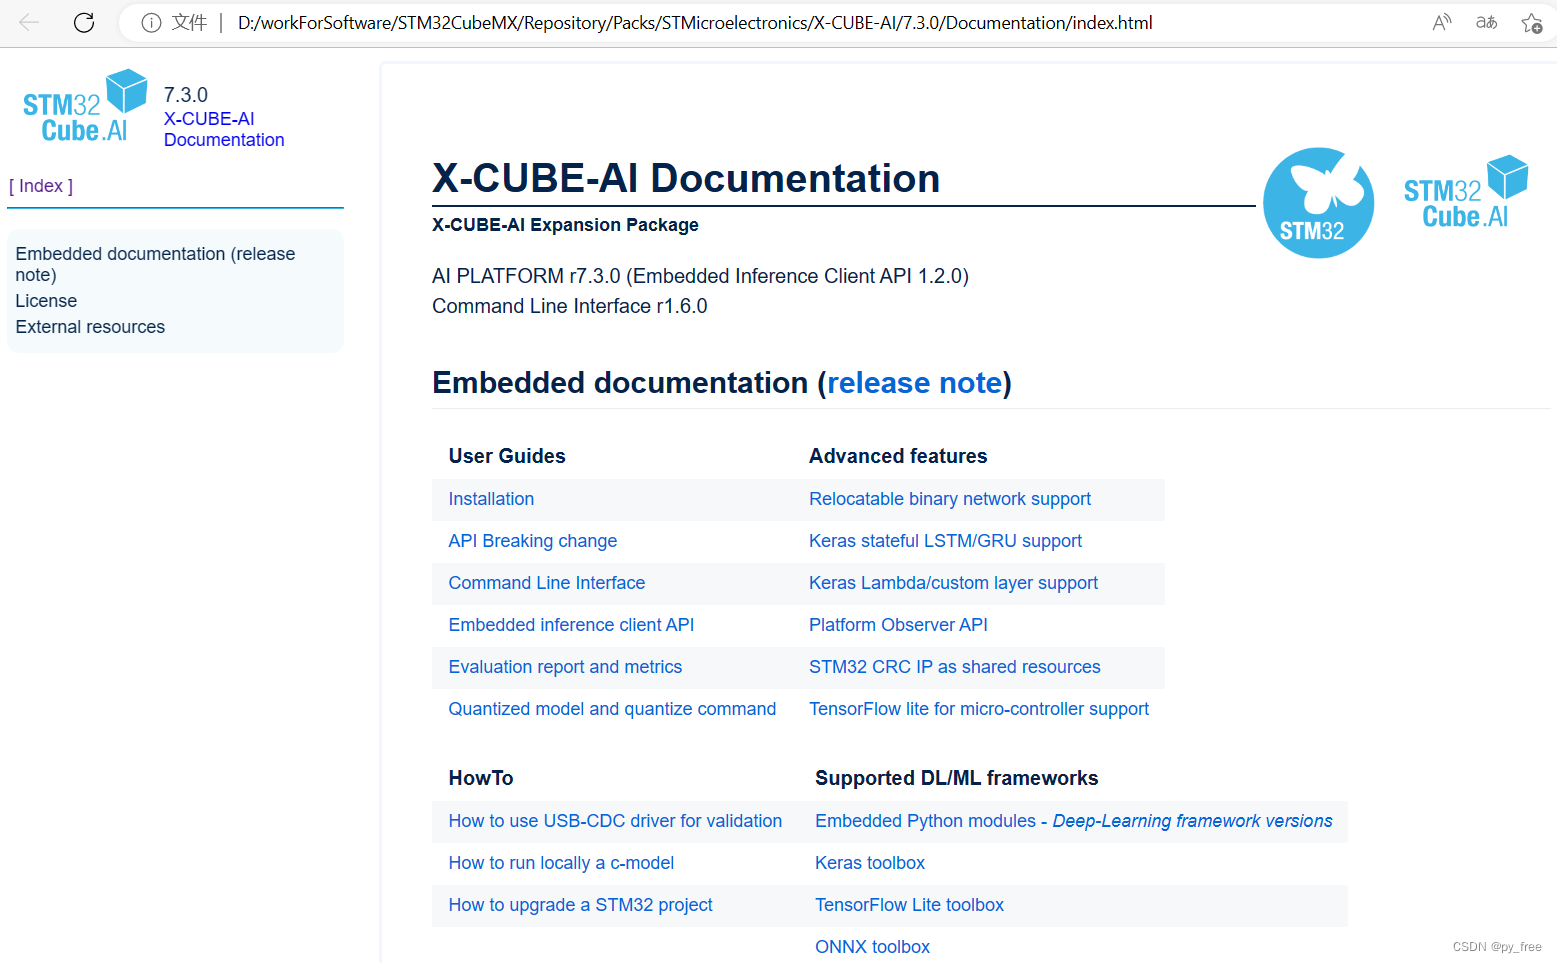1557x963 pixels.
Task: Click the Command Line Interface r1.6.0 text
Action: [570, 306]
